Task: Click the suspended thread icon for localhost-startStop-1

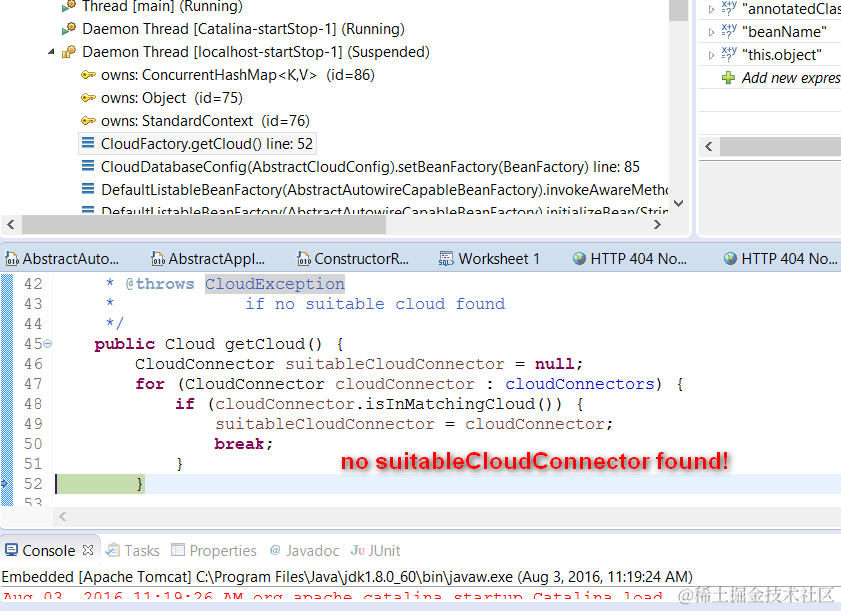Action: [69, 52]
